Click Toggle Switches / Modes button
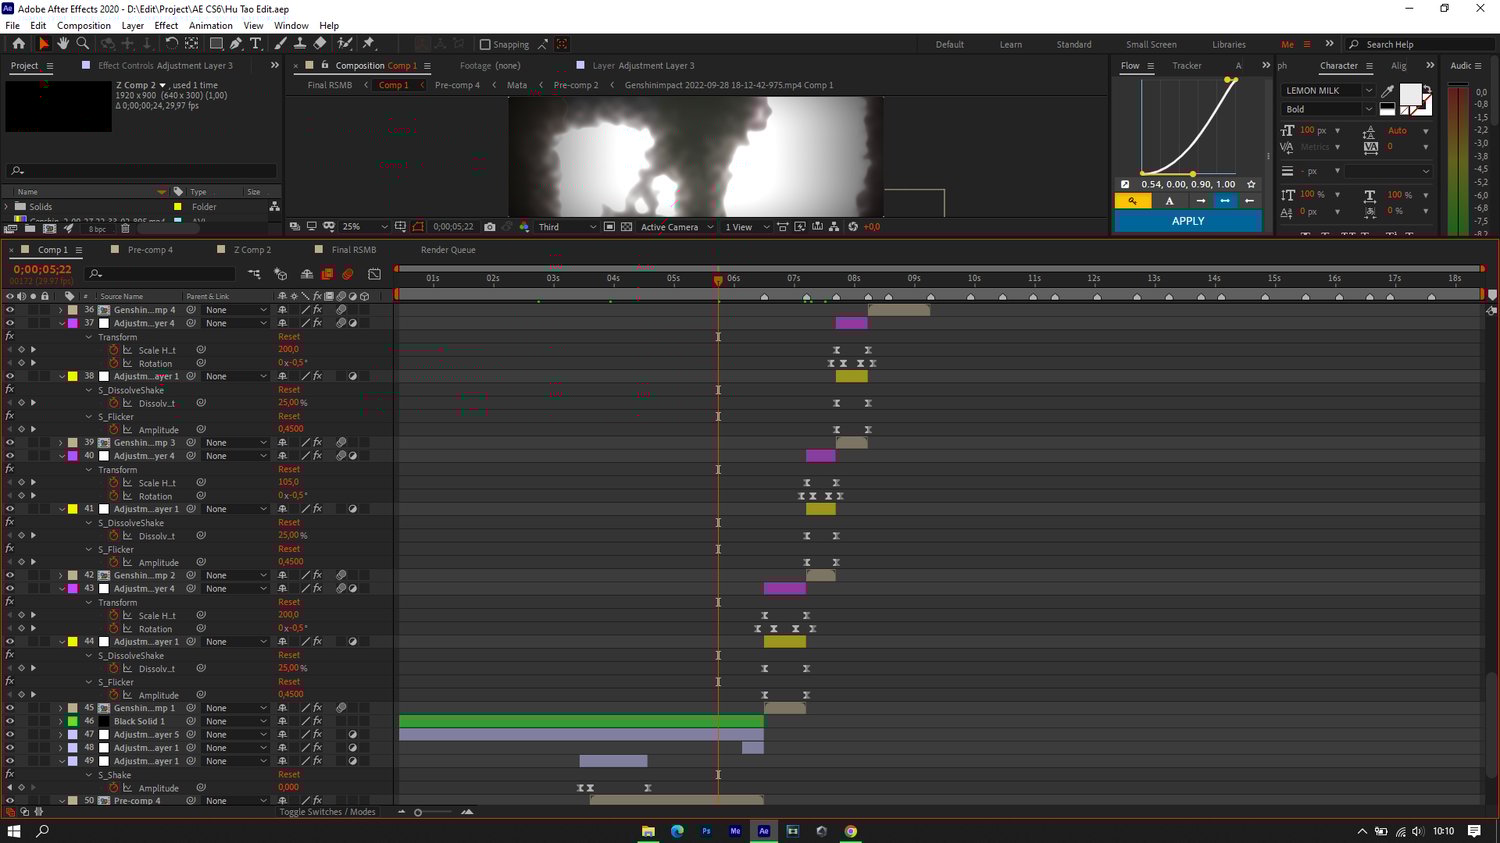Image resolution: width=1500 pixels, height=843 pixels. click(x=327, y=812)
